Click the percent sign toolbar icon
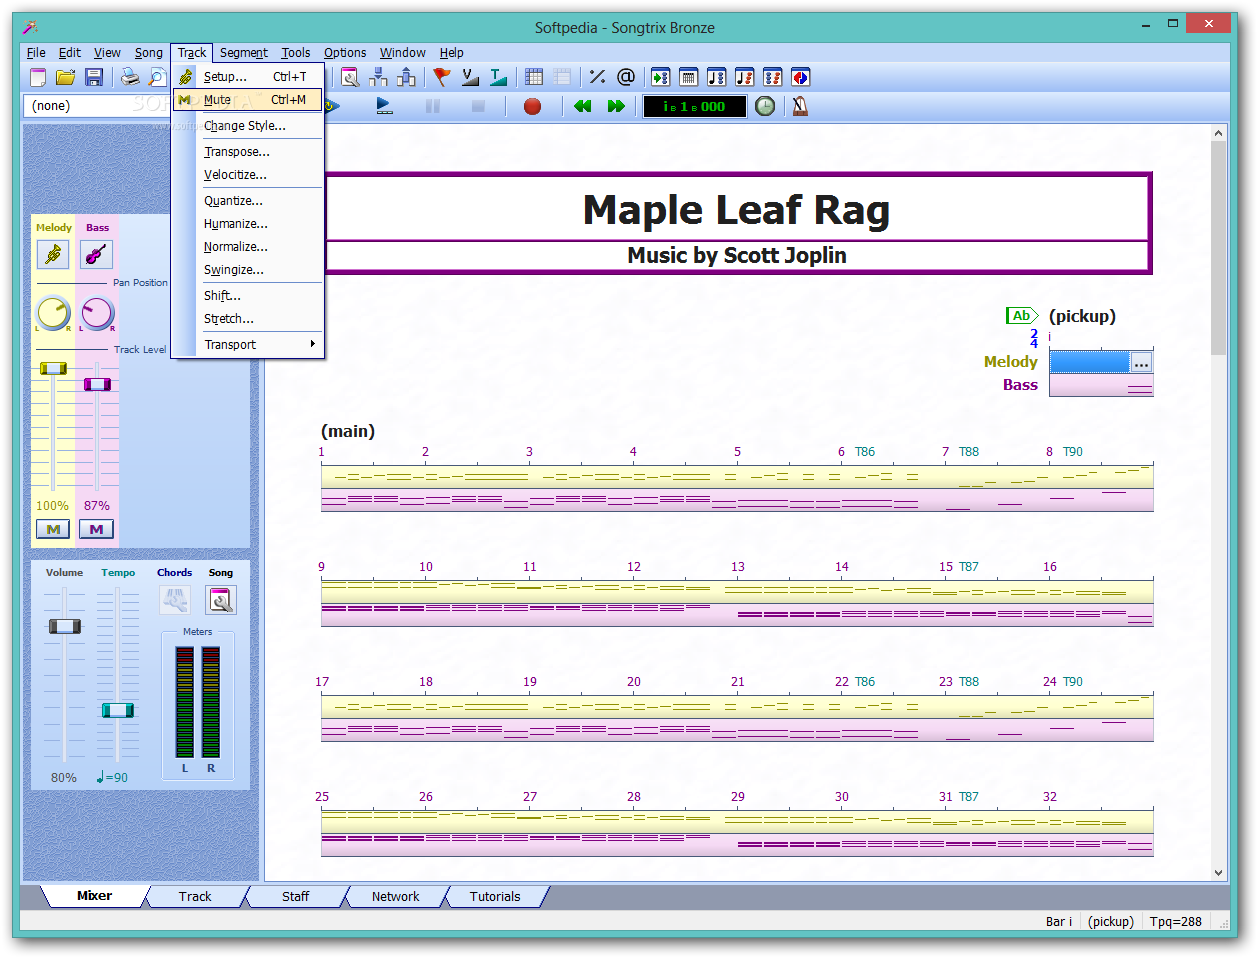This screenshot has width=1258, height=958. tap(597, 77)
